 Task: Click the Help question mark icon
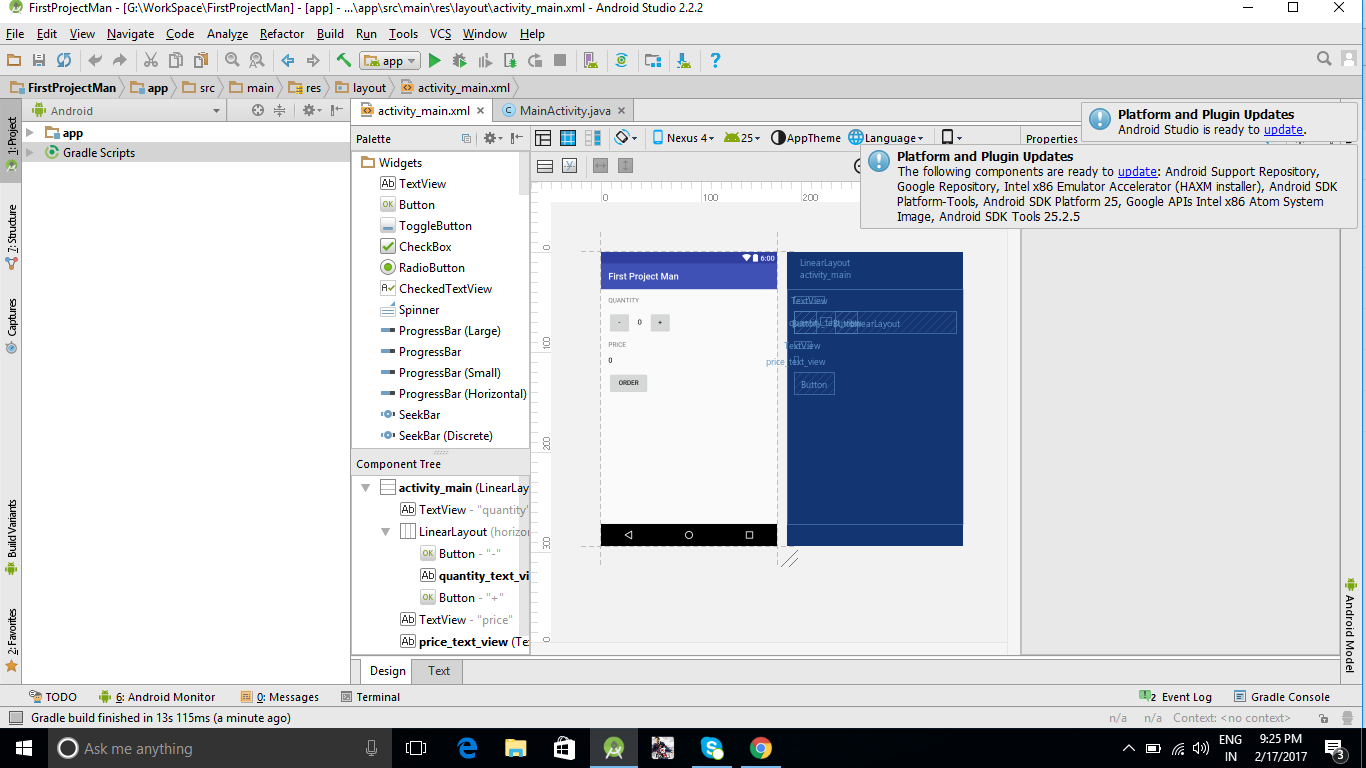pyautogui.click(x=715, y=60)
